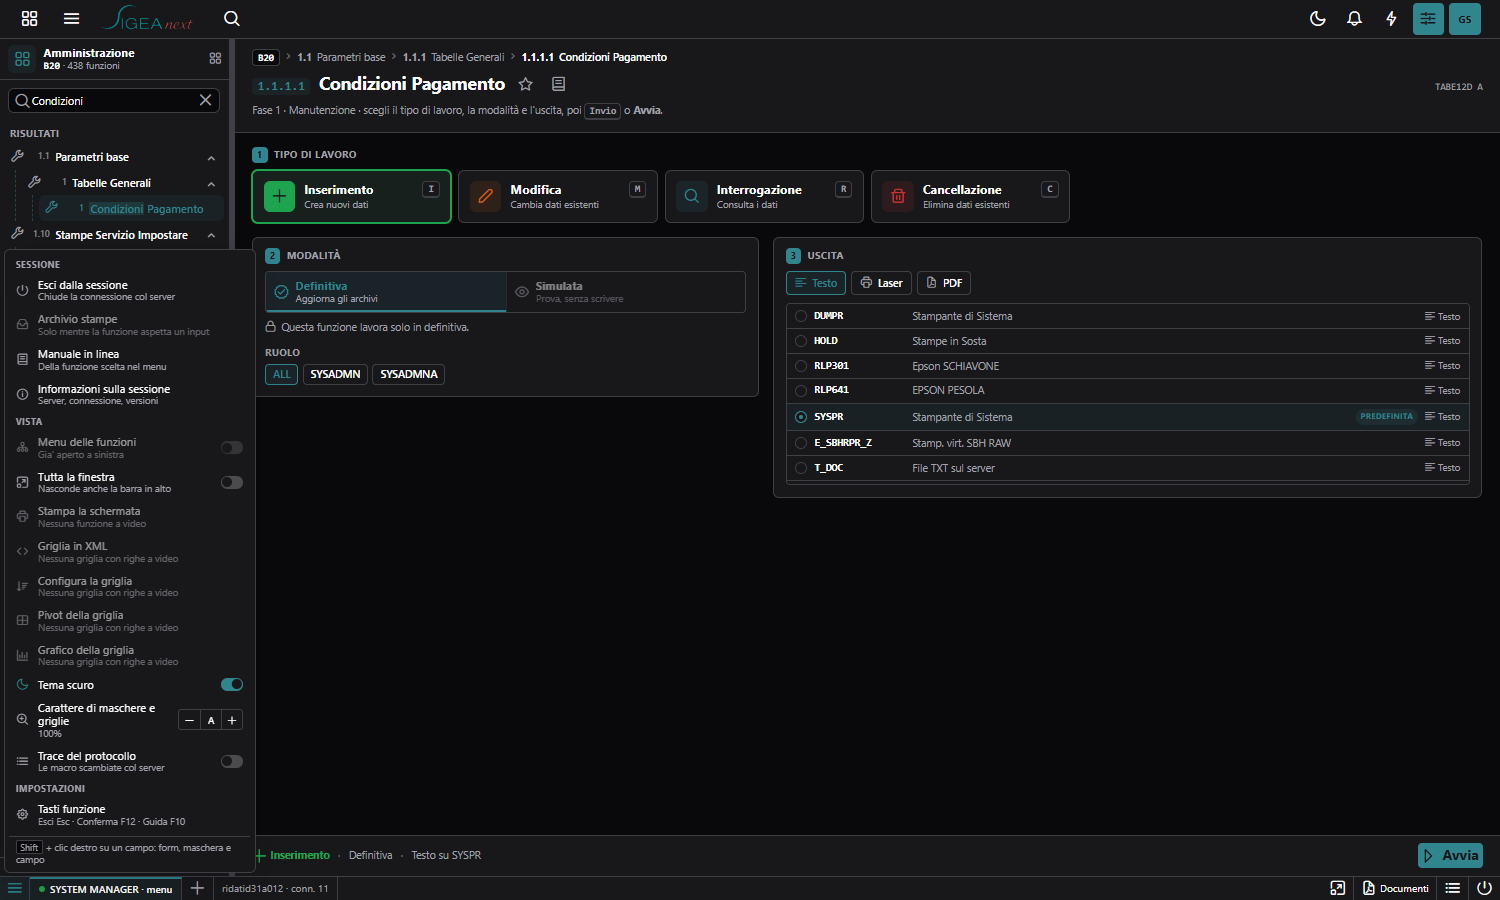Collapse the Tabelle Generali tree chevron
Screen dimensions: 1500x900
click(x=211, y=184)
